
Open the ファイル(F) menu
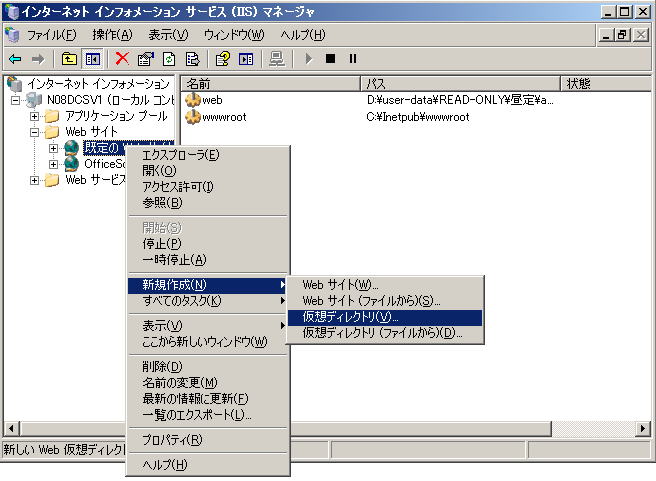51,35
